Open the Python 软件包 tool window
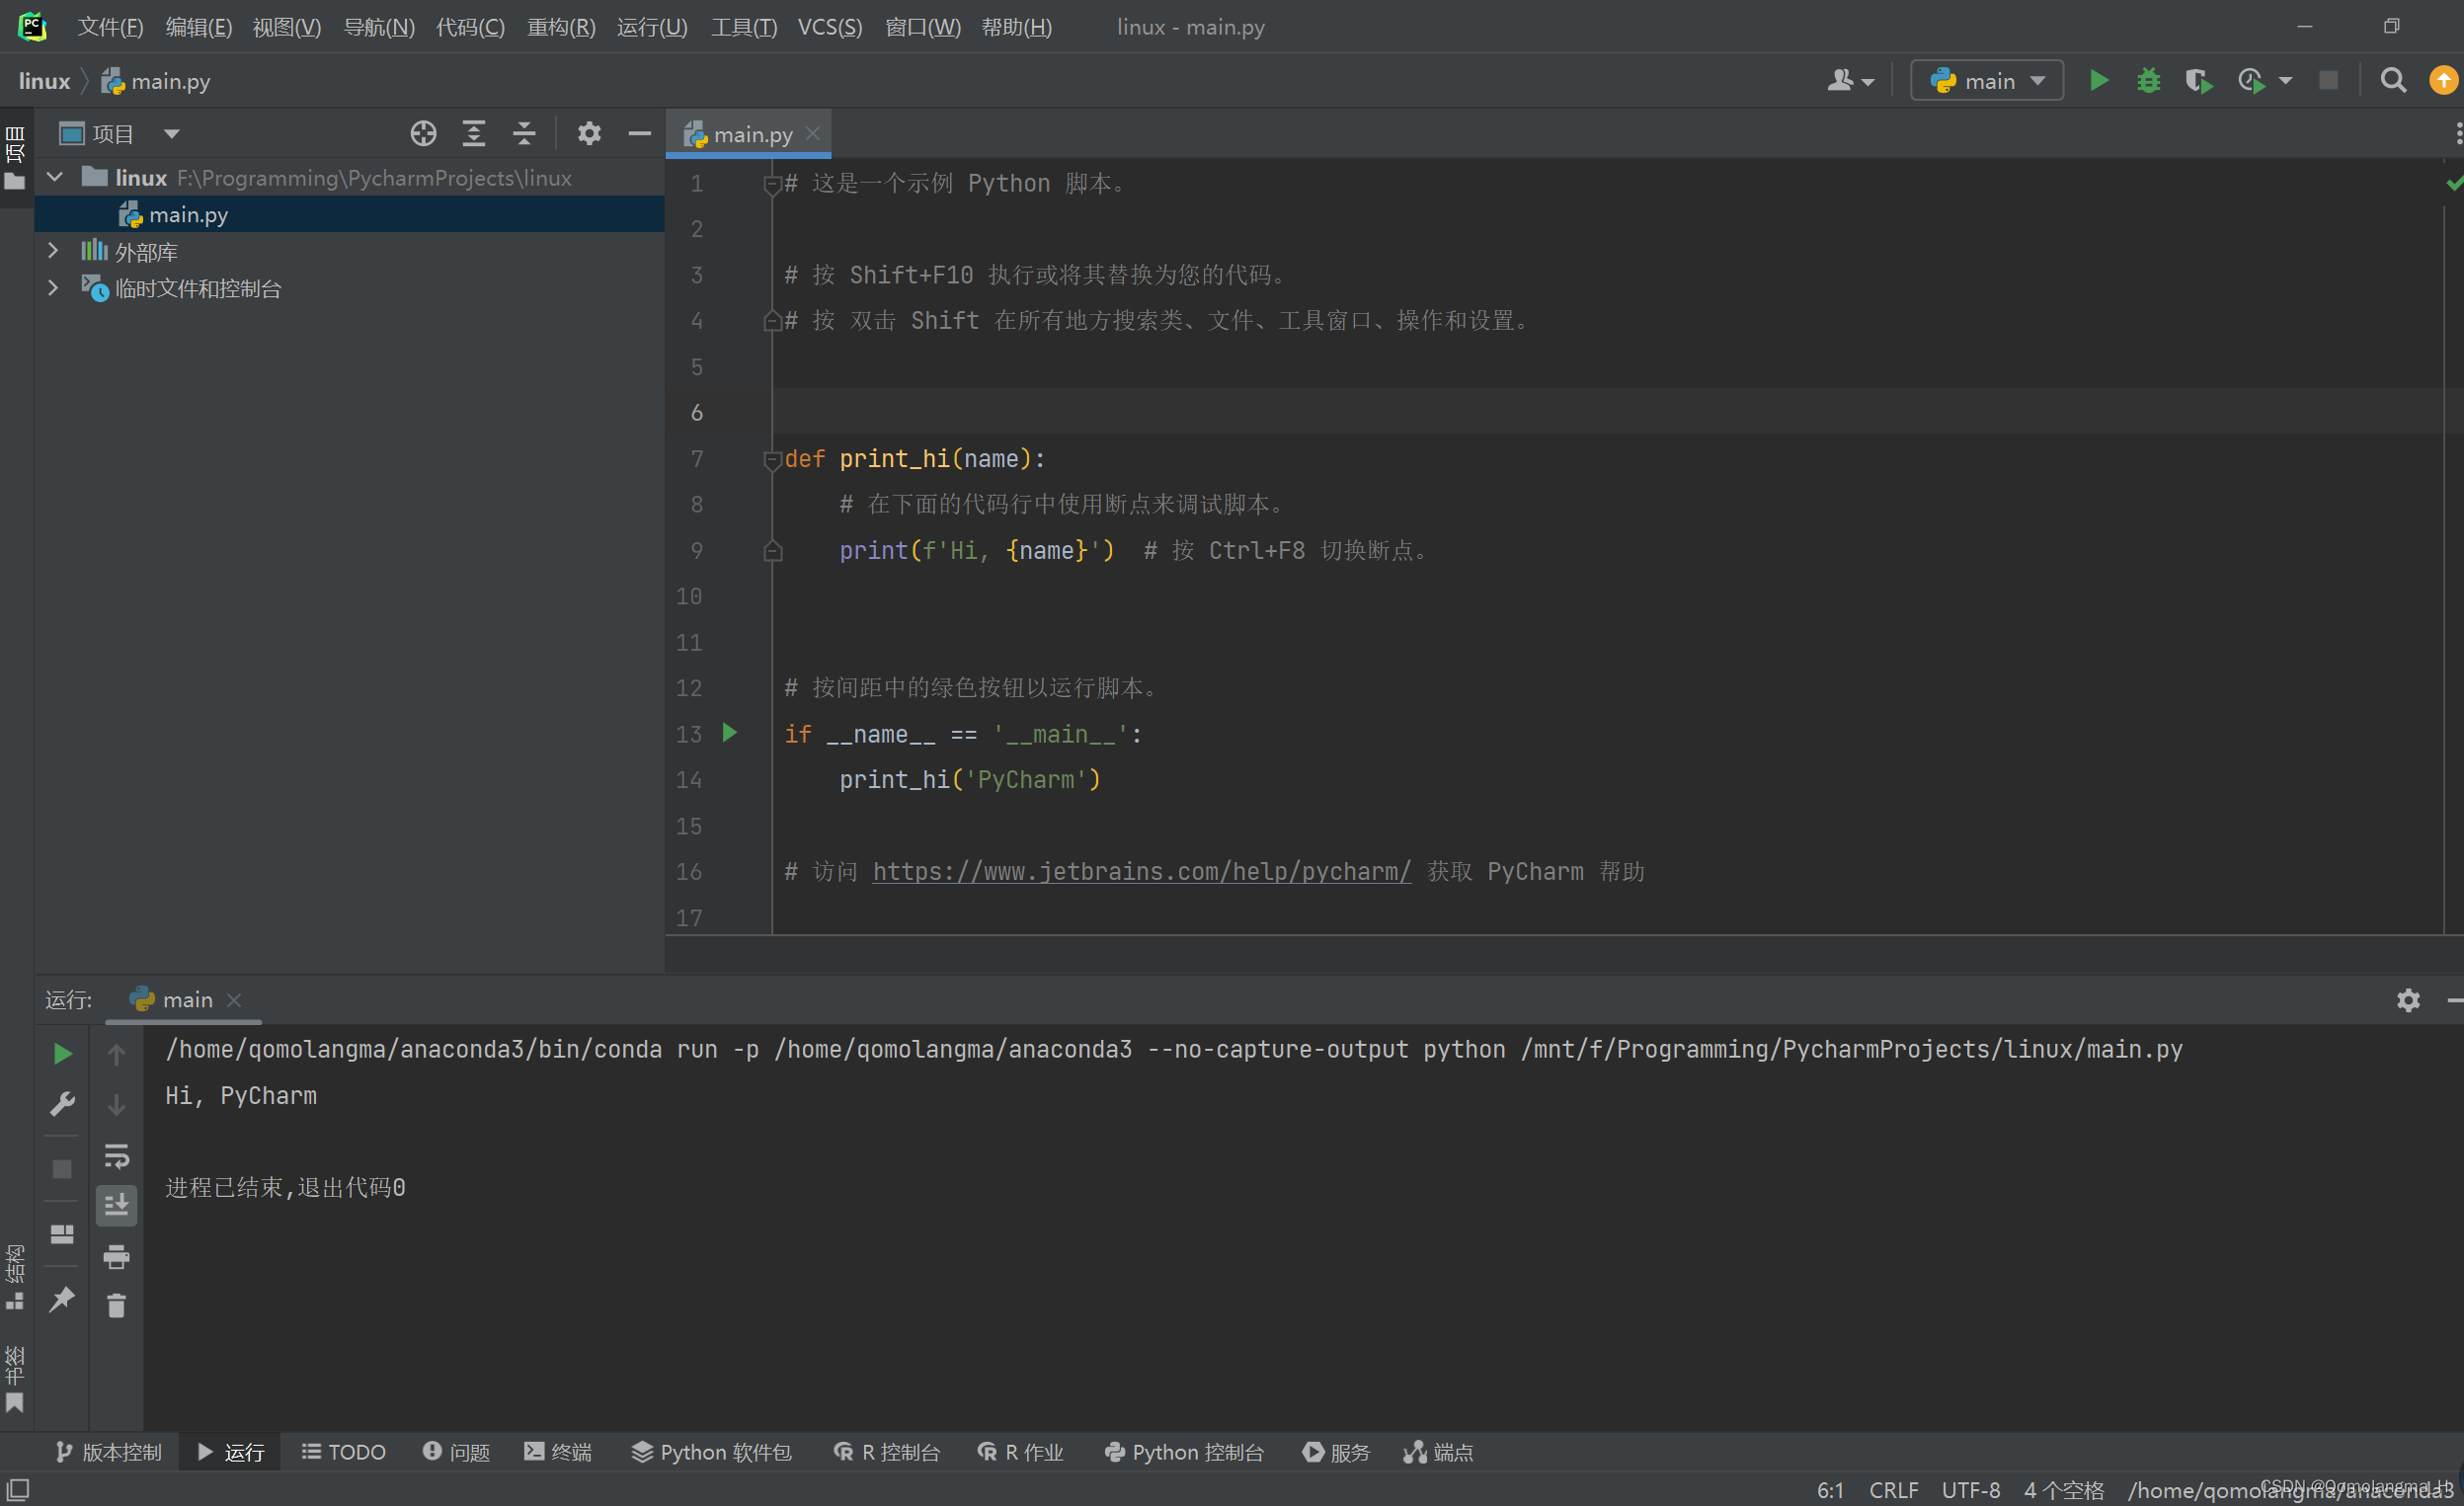 (x=711, y=1452)
